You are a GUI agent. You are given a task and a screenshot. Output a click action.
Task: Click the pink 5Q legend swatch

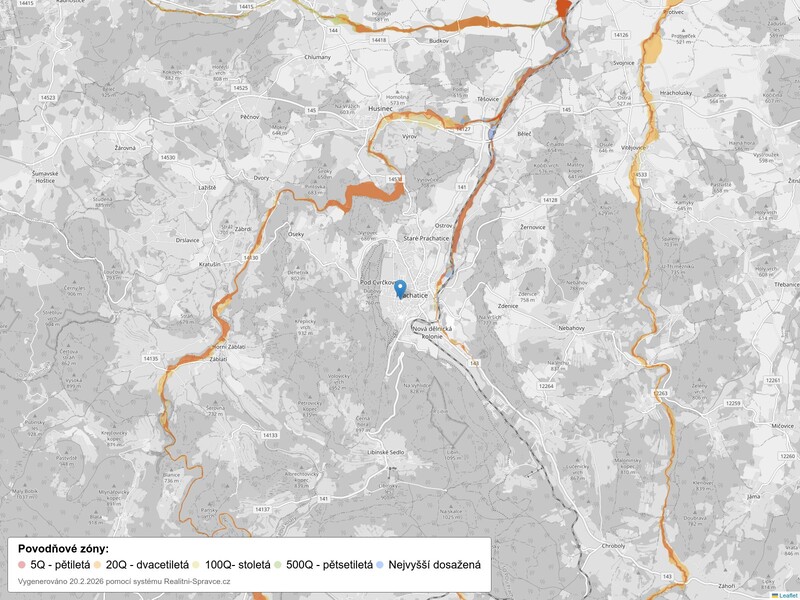22,565
